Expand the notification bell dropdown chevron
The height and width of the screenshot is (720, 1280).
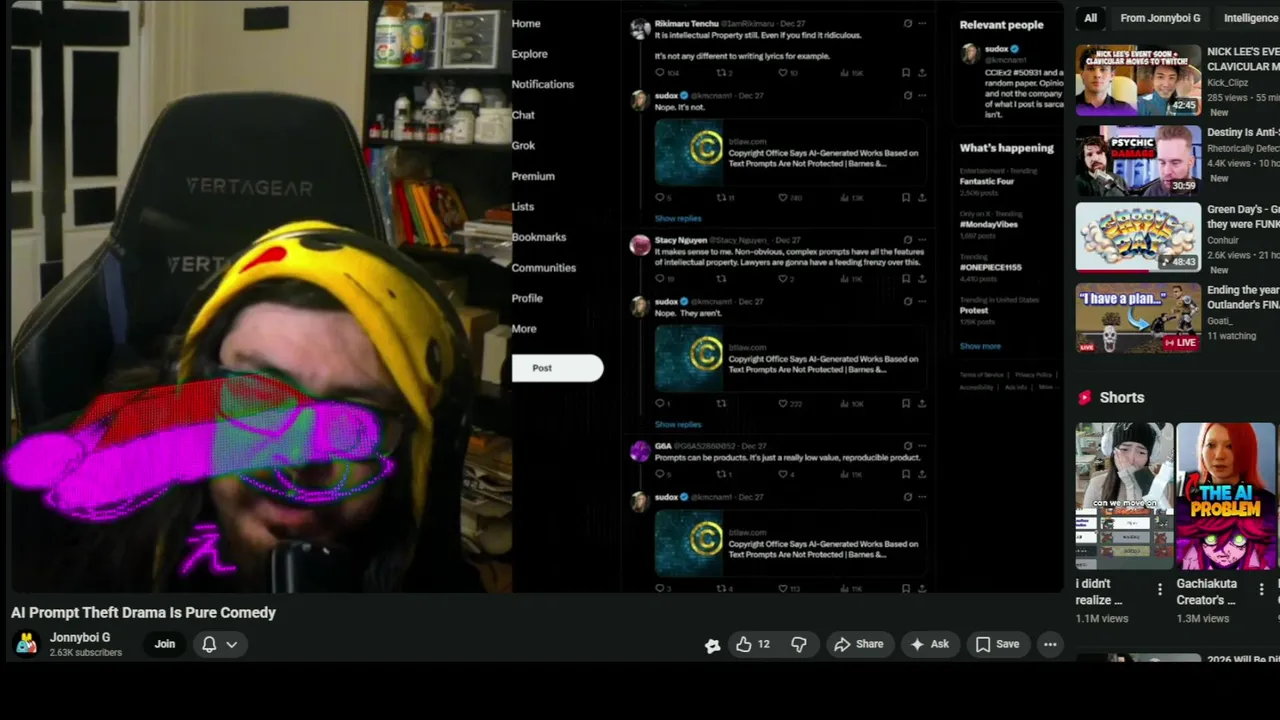tap(231, 645)
